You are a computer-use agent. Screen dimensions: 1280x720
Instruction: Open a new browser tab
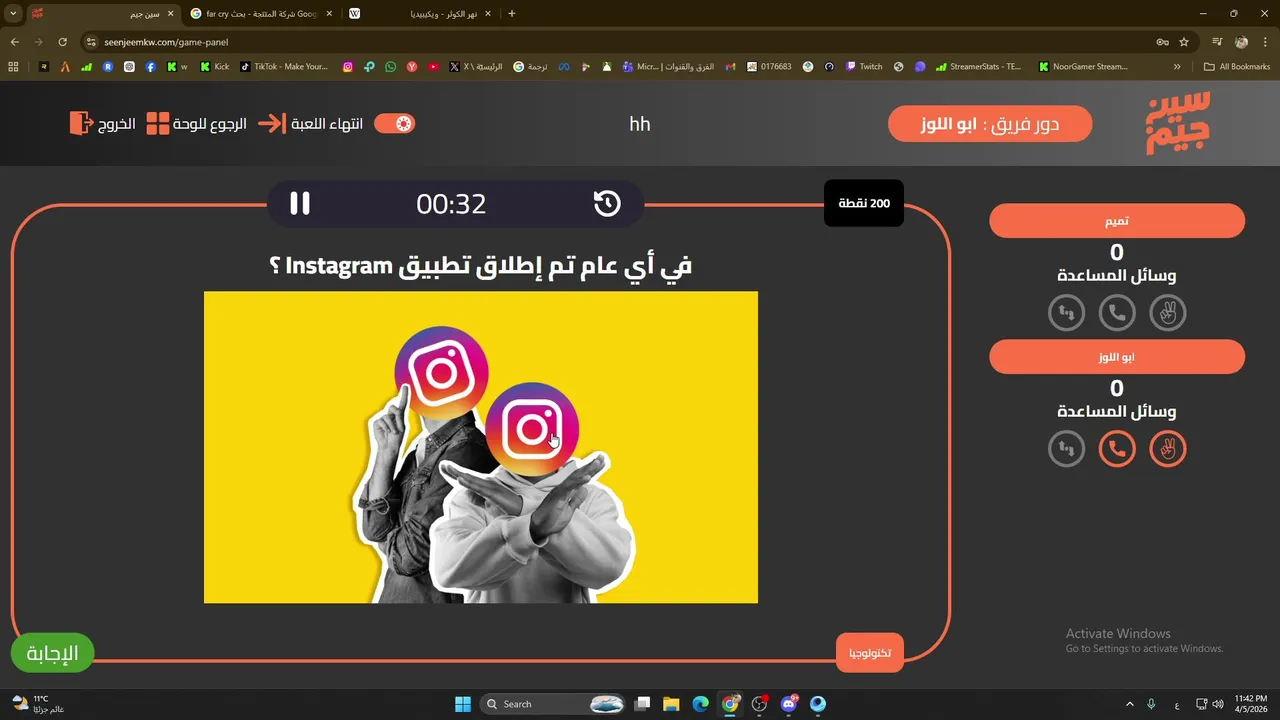click(512, 14)
